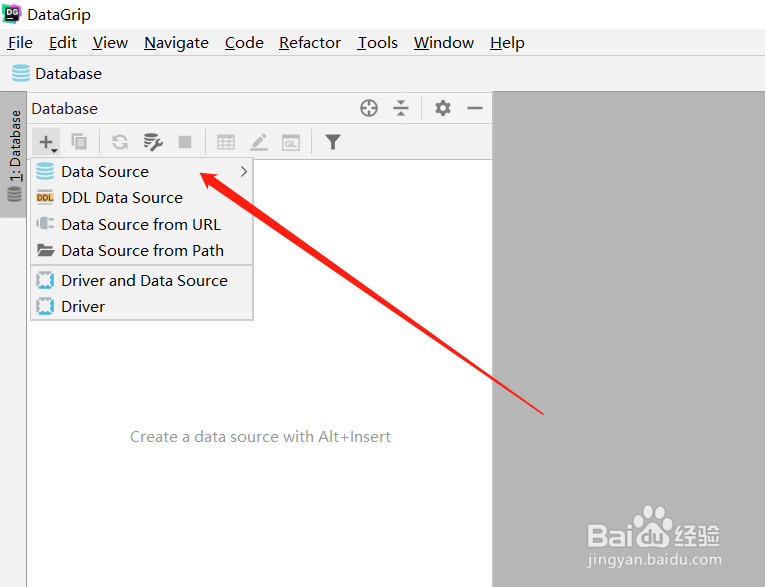
Task: Toggle the 1: Database side tool tab
Action: click(14, 155)
